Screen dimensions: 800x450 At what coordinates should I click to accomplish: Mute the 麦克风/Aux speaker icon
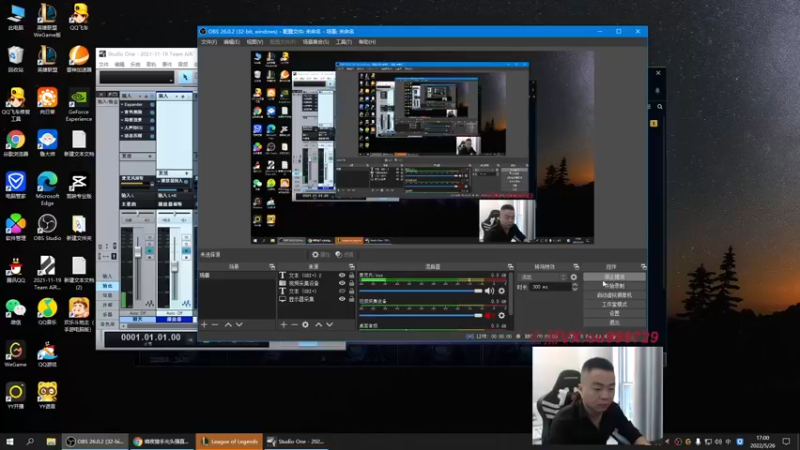click(x=489, y=291)
